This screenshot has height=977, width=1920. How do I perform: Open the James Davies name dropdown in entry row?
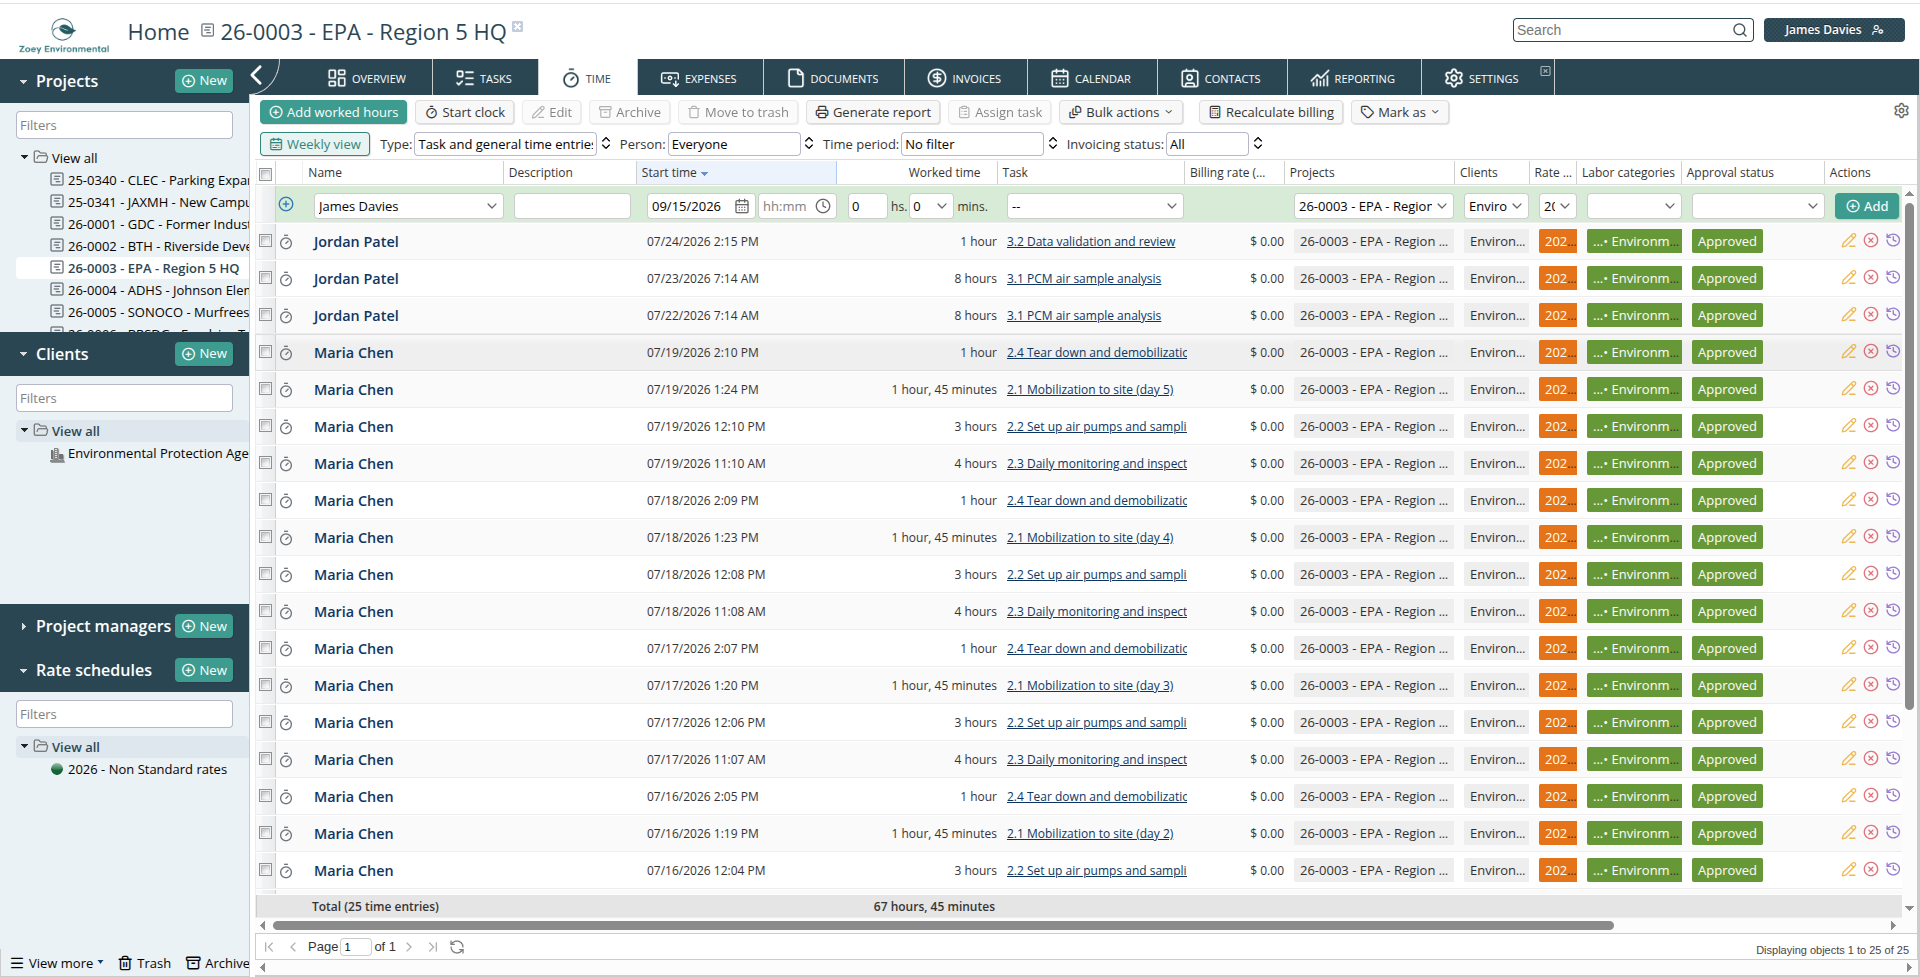click(408, 206)
